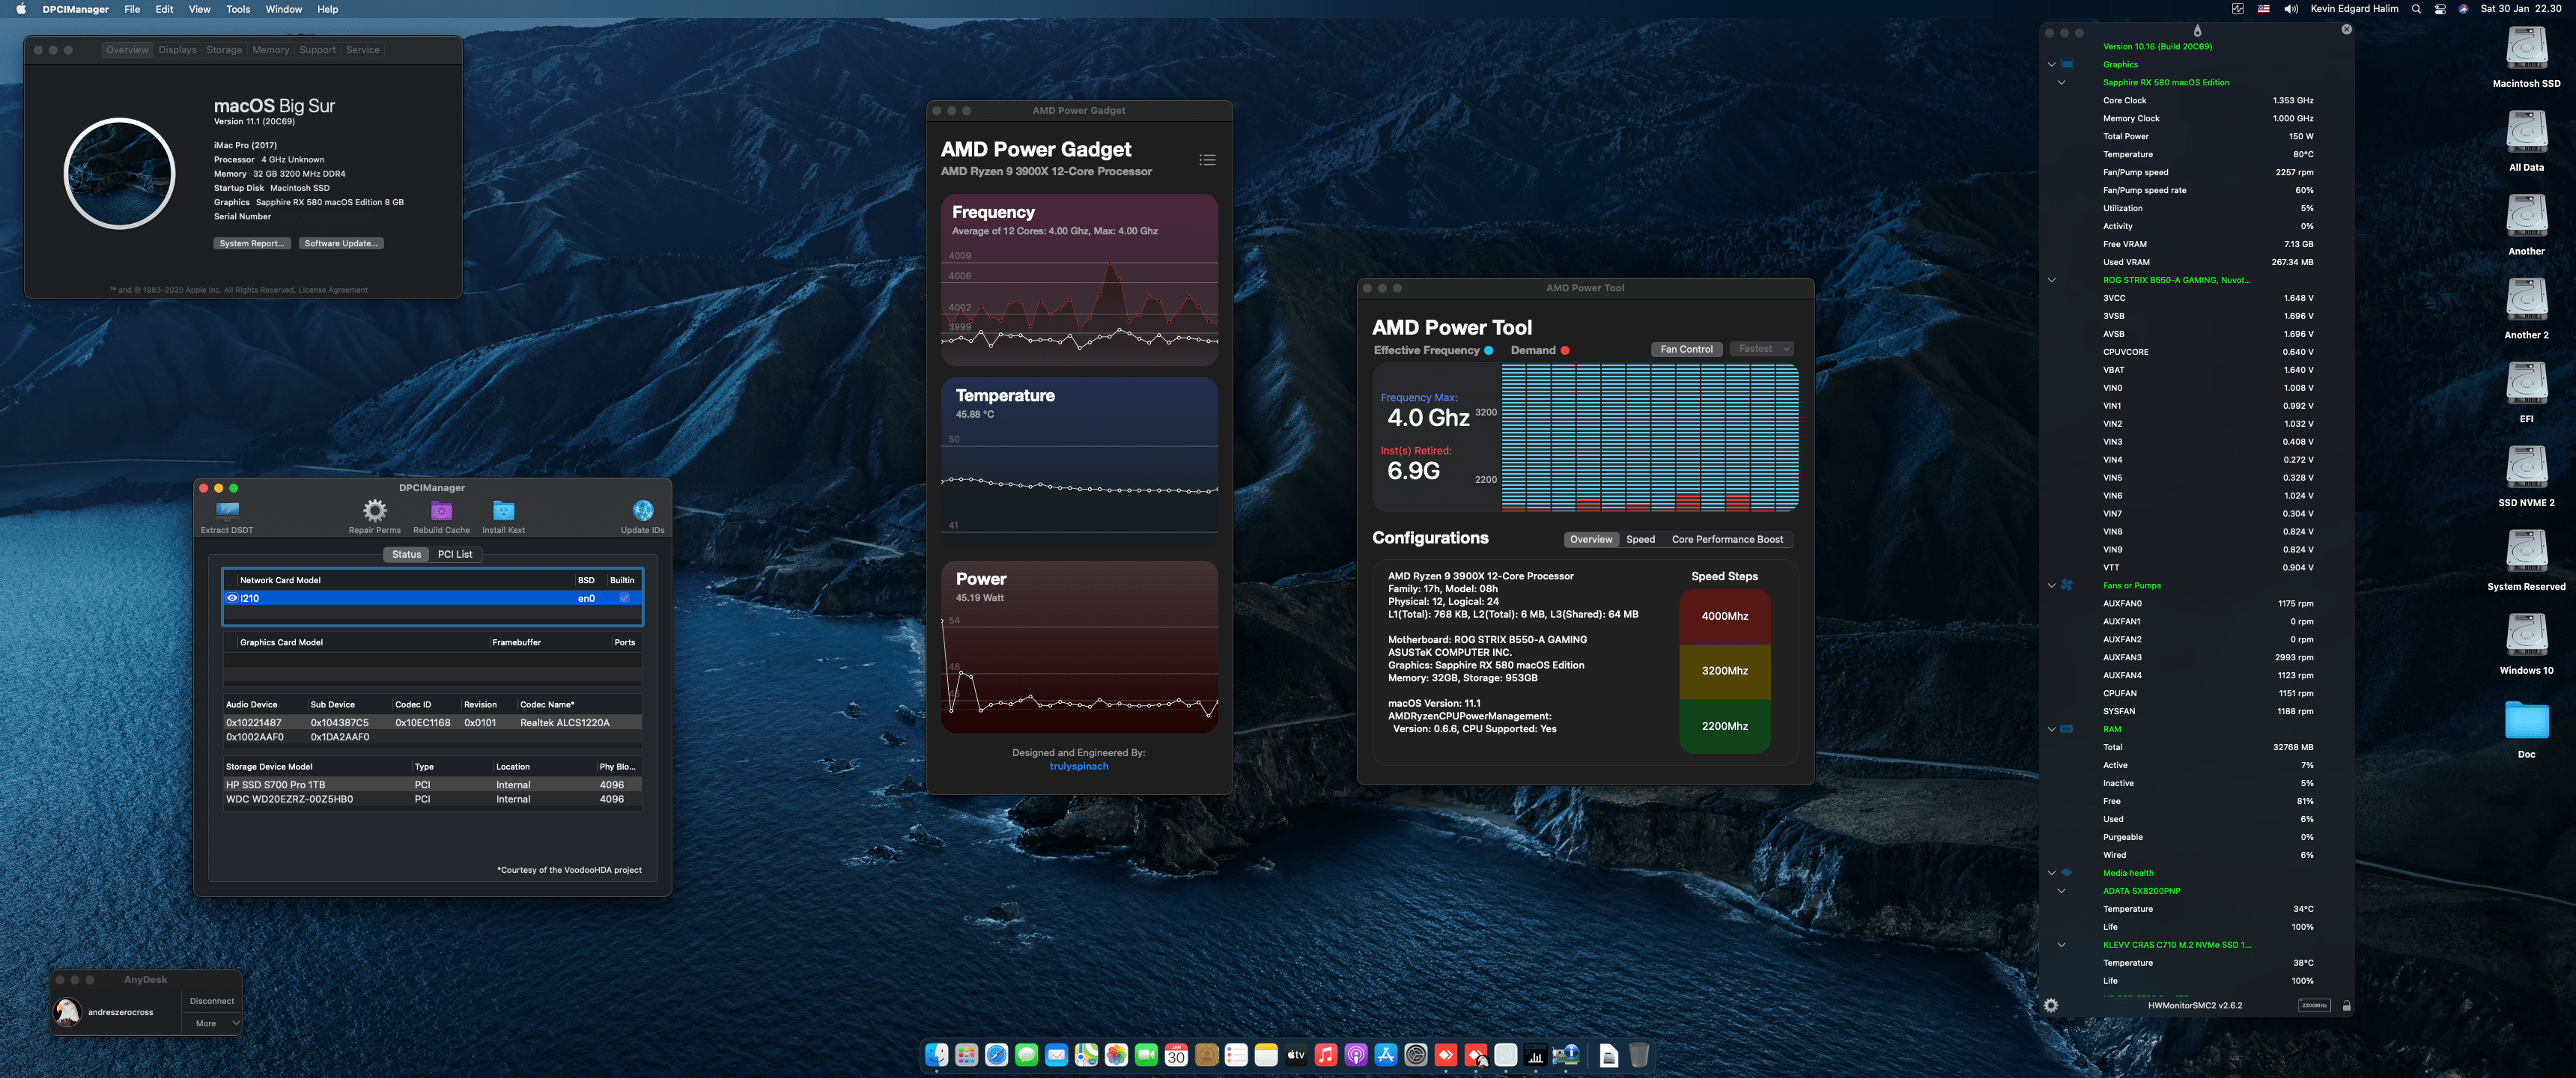Open the EFI volume on desktop
The width and height of the screenshot is (2576, 1078).
click(x=2526, y=384)
